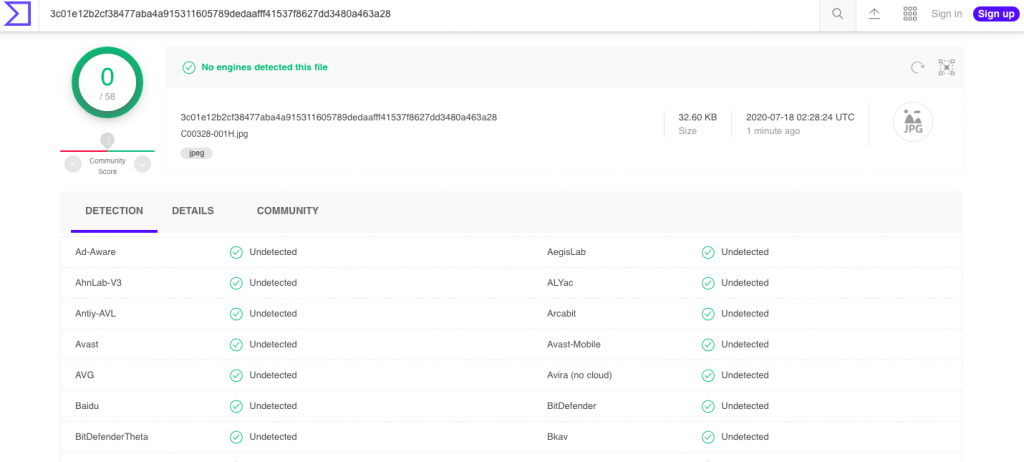Select the Antiy-AVL undetected check icon
The width and height of the screenshot is (1024, 462).
pos(236,314)
